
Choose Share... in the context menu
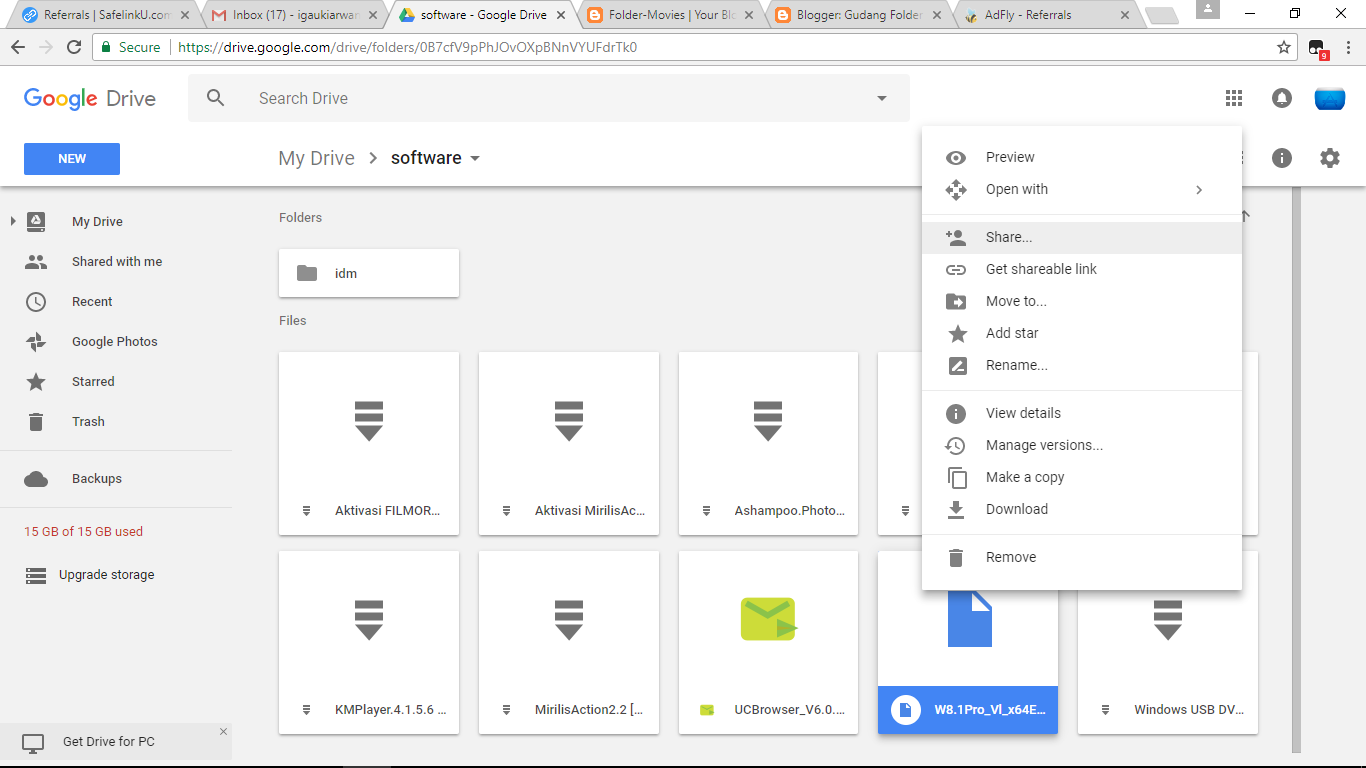[1082, 237]
